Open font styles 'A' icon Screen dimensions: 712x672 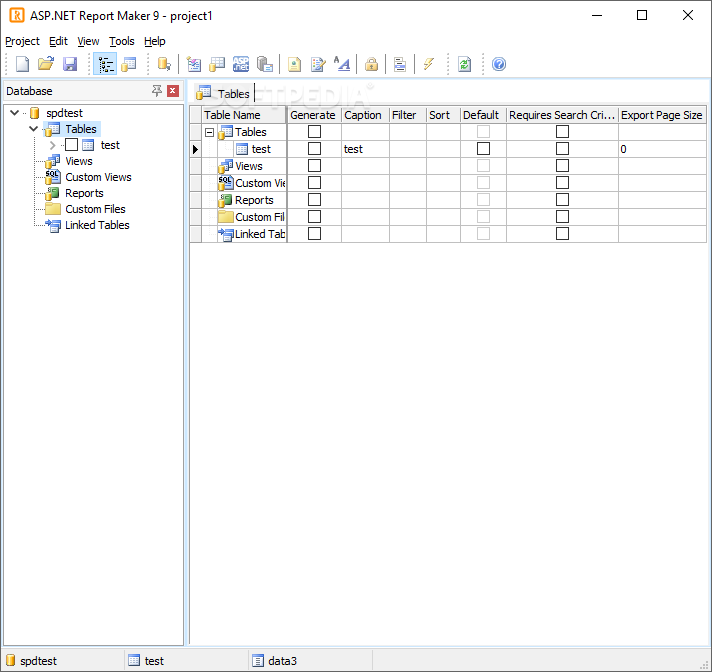pyautogui.click(x=342, y=64)
